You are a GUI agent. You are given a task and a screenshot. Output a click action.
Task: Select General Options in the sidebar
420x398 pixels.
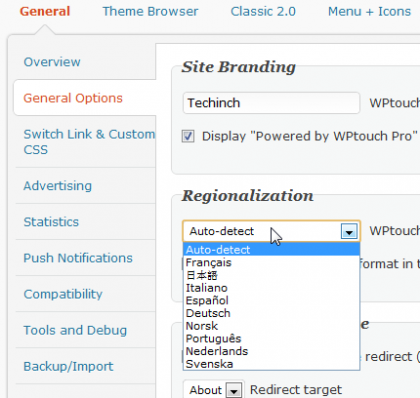tap(73, 98)
